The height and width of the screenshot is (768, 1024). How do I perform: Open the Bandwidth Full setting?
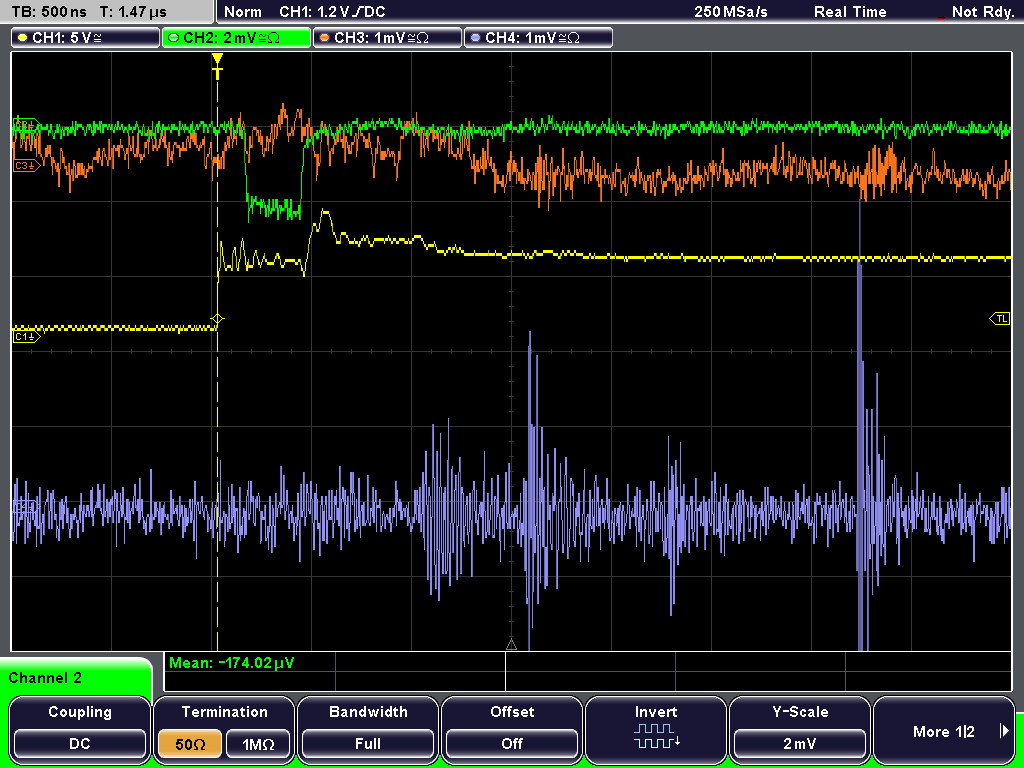pyautogui.click(x=368, y=743)
